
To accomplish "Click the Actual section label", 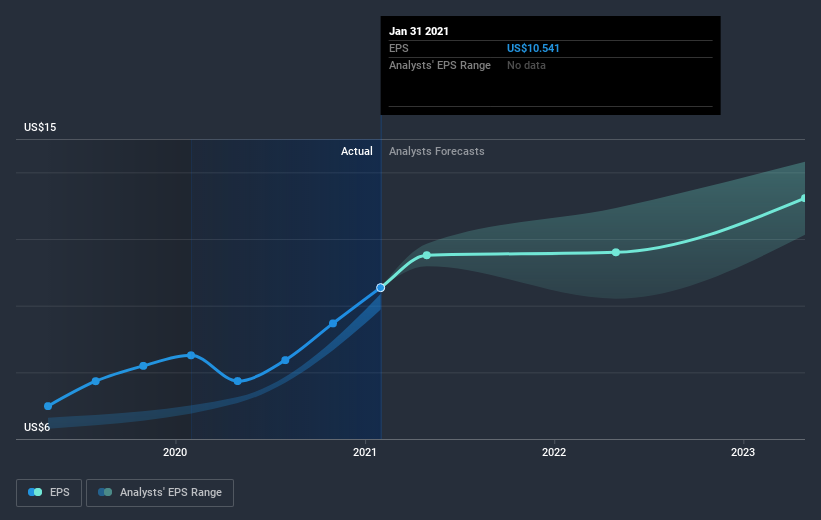I will (357, 151).
